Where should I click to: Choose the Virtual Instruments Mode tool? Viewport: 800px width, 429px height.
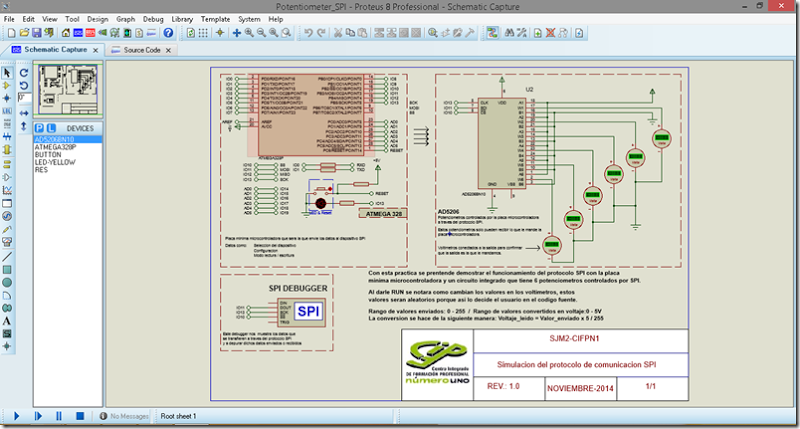7,242
